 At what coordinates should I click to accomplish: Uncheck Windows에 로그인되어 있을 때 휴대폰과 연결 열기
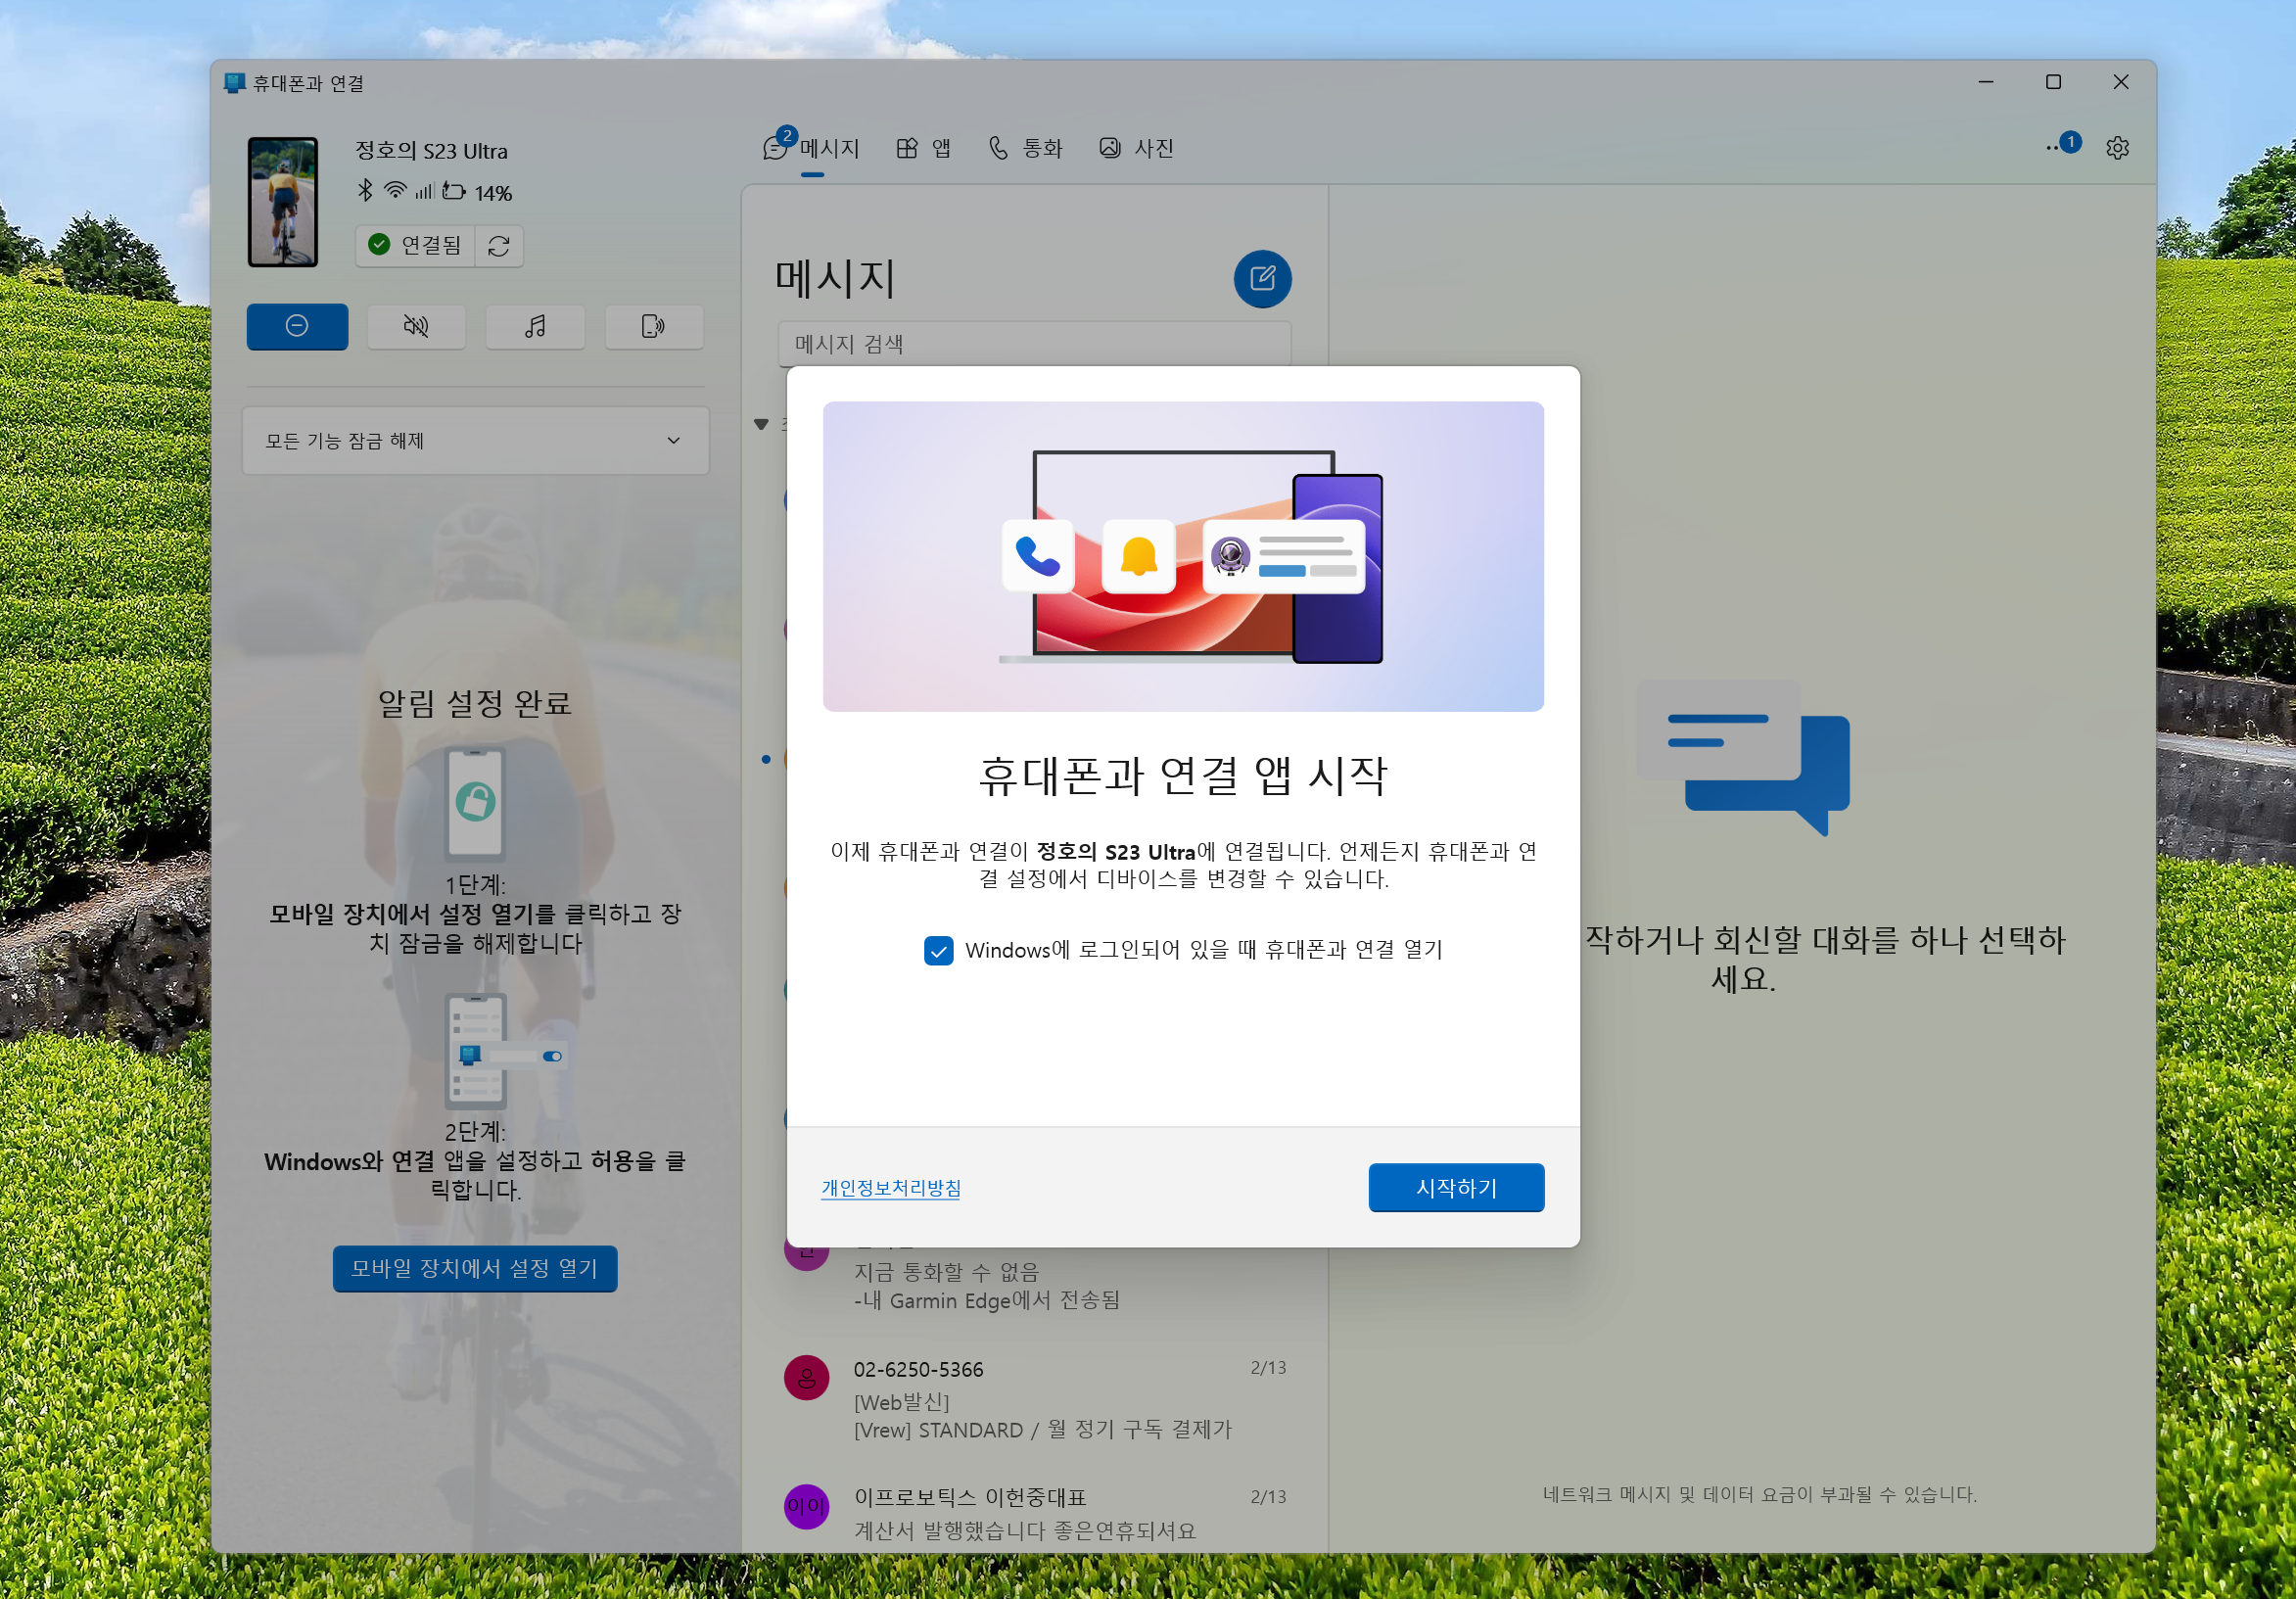[x=938, y=950]
